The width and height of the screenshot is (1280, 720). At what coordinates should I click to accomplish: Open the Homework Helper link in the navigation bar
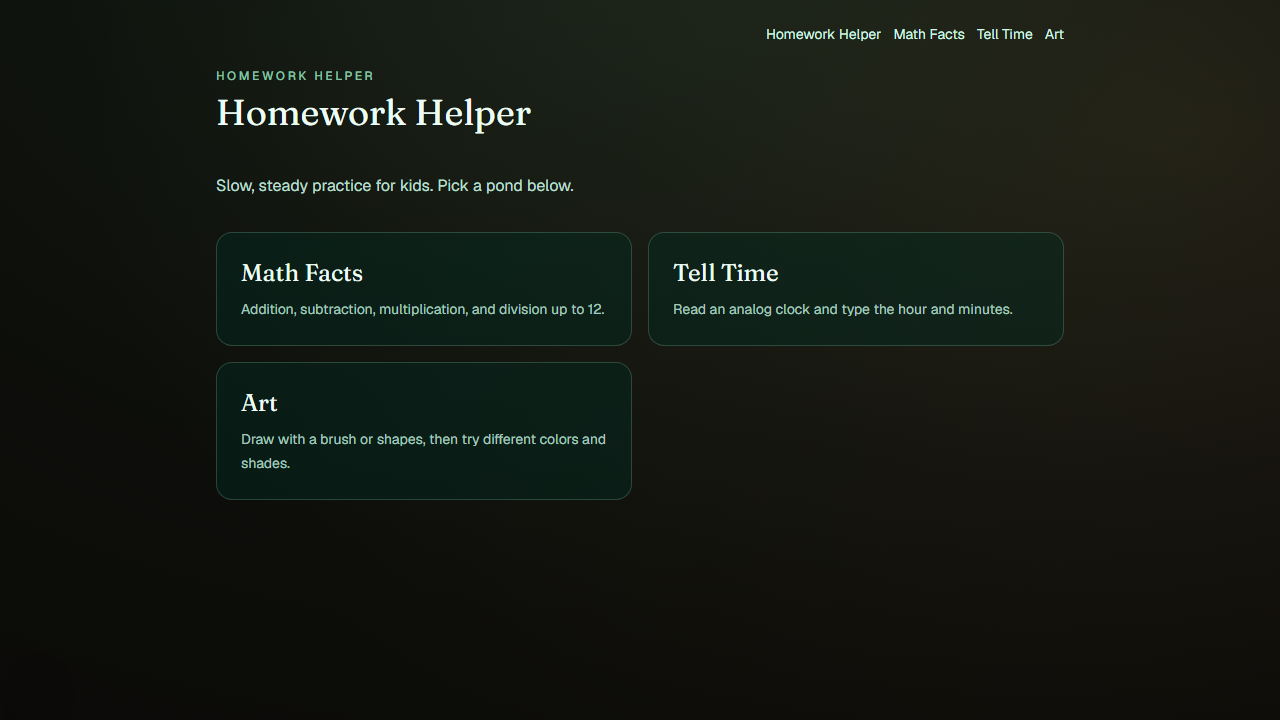pos(823,34)
